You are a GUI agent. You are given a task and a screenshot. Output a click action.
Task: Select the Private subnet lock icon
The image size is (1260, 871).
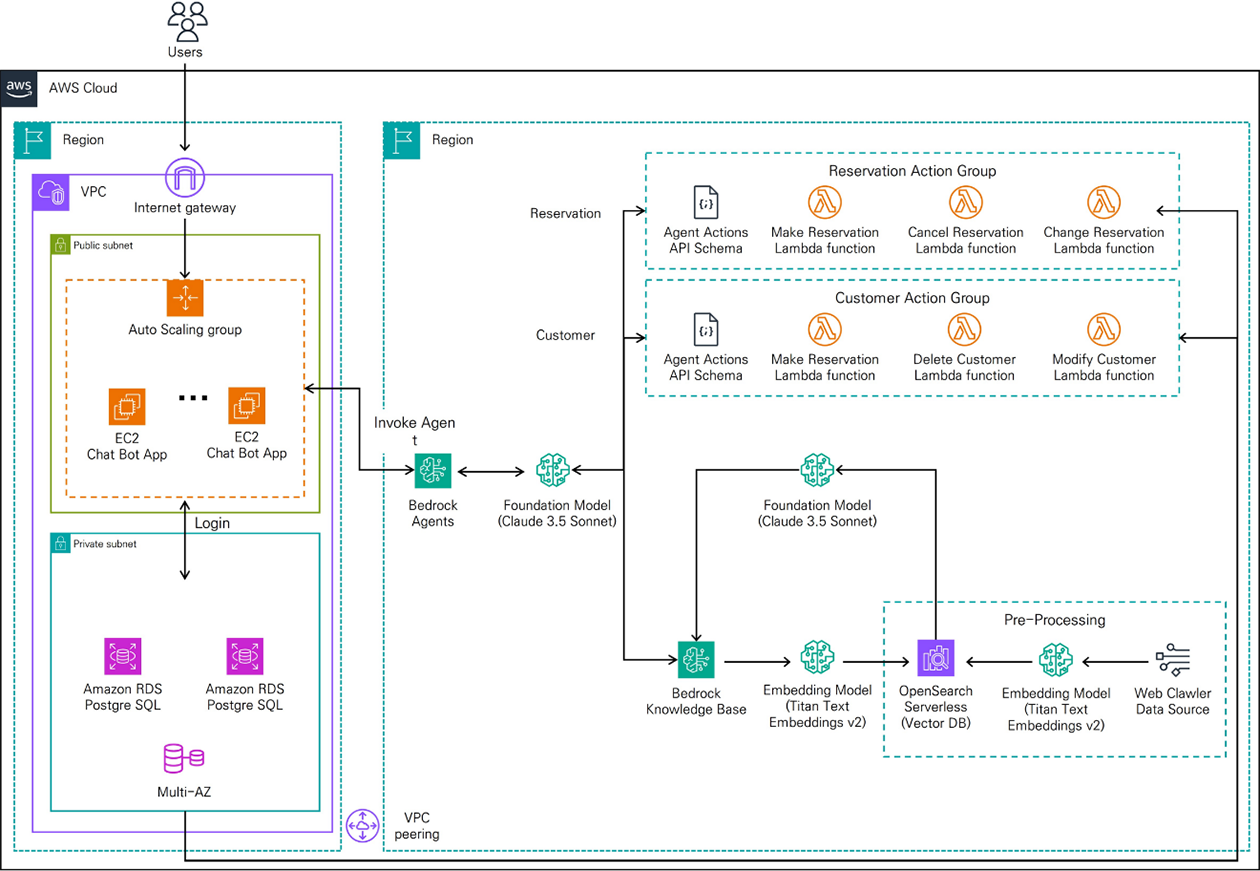coord(60,543)
